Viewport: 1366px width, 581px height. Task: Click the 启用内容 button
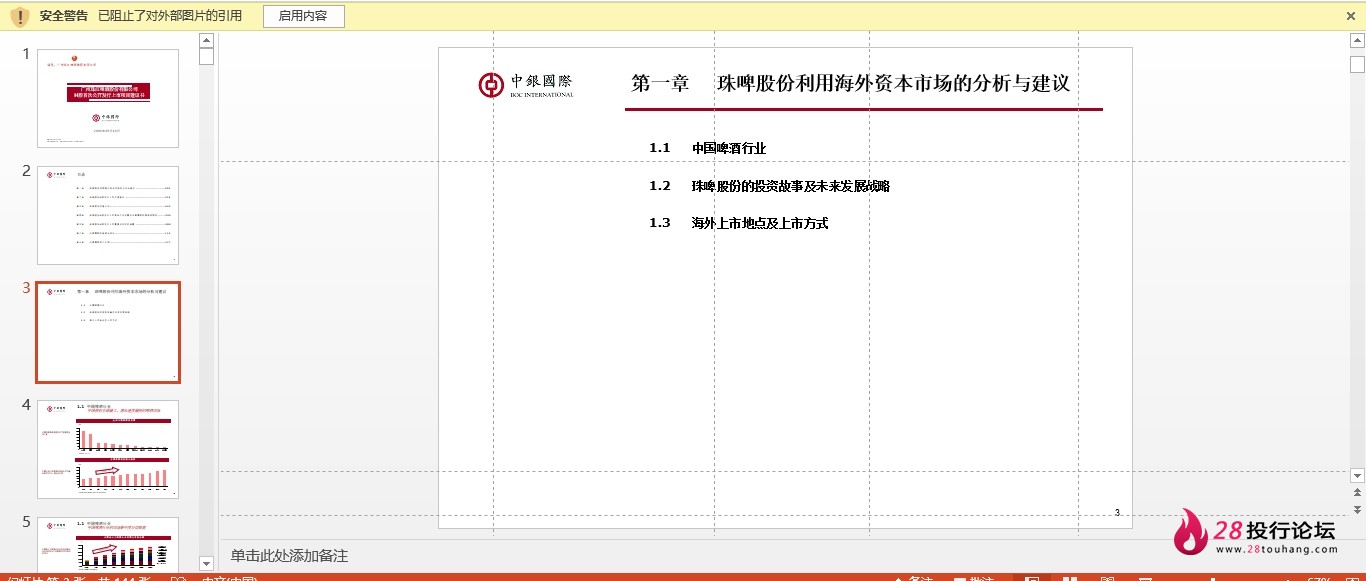pyautogui.click(x=304, y=16)
